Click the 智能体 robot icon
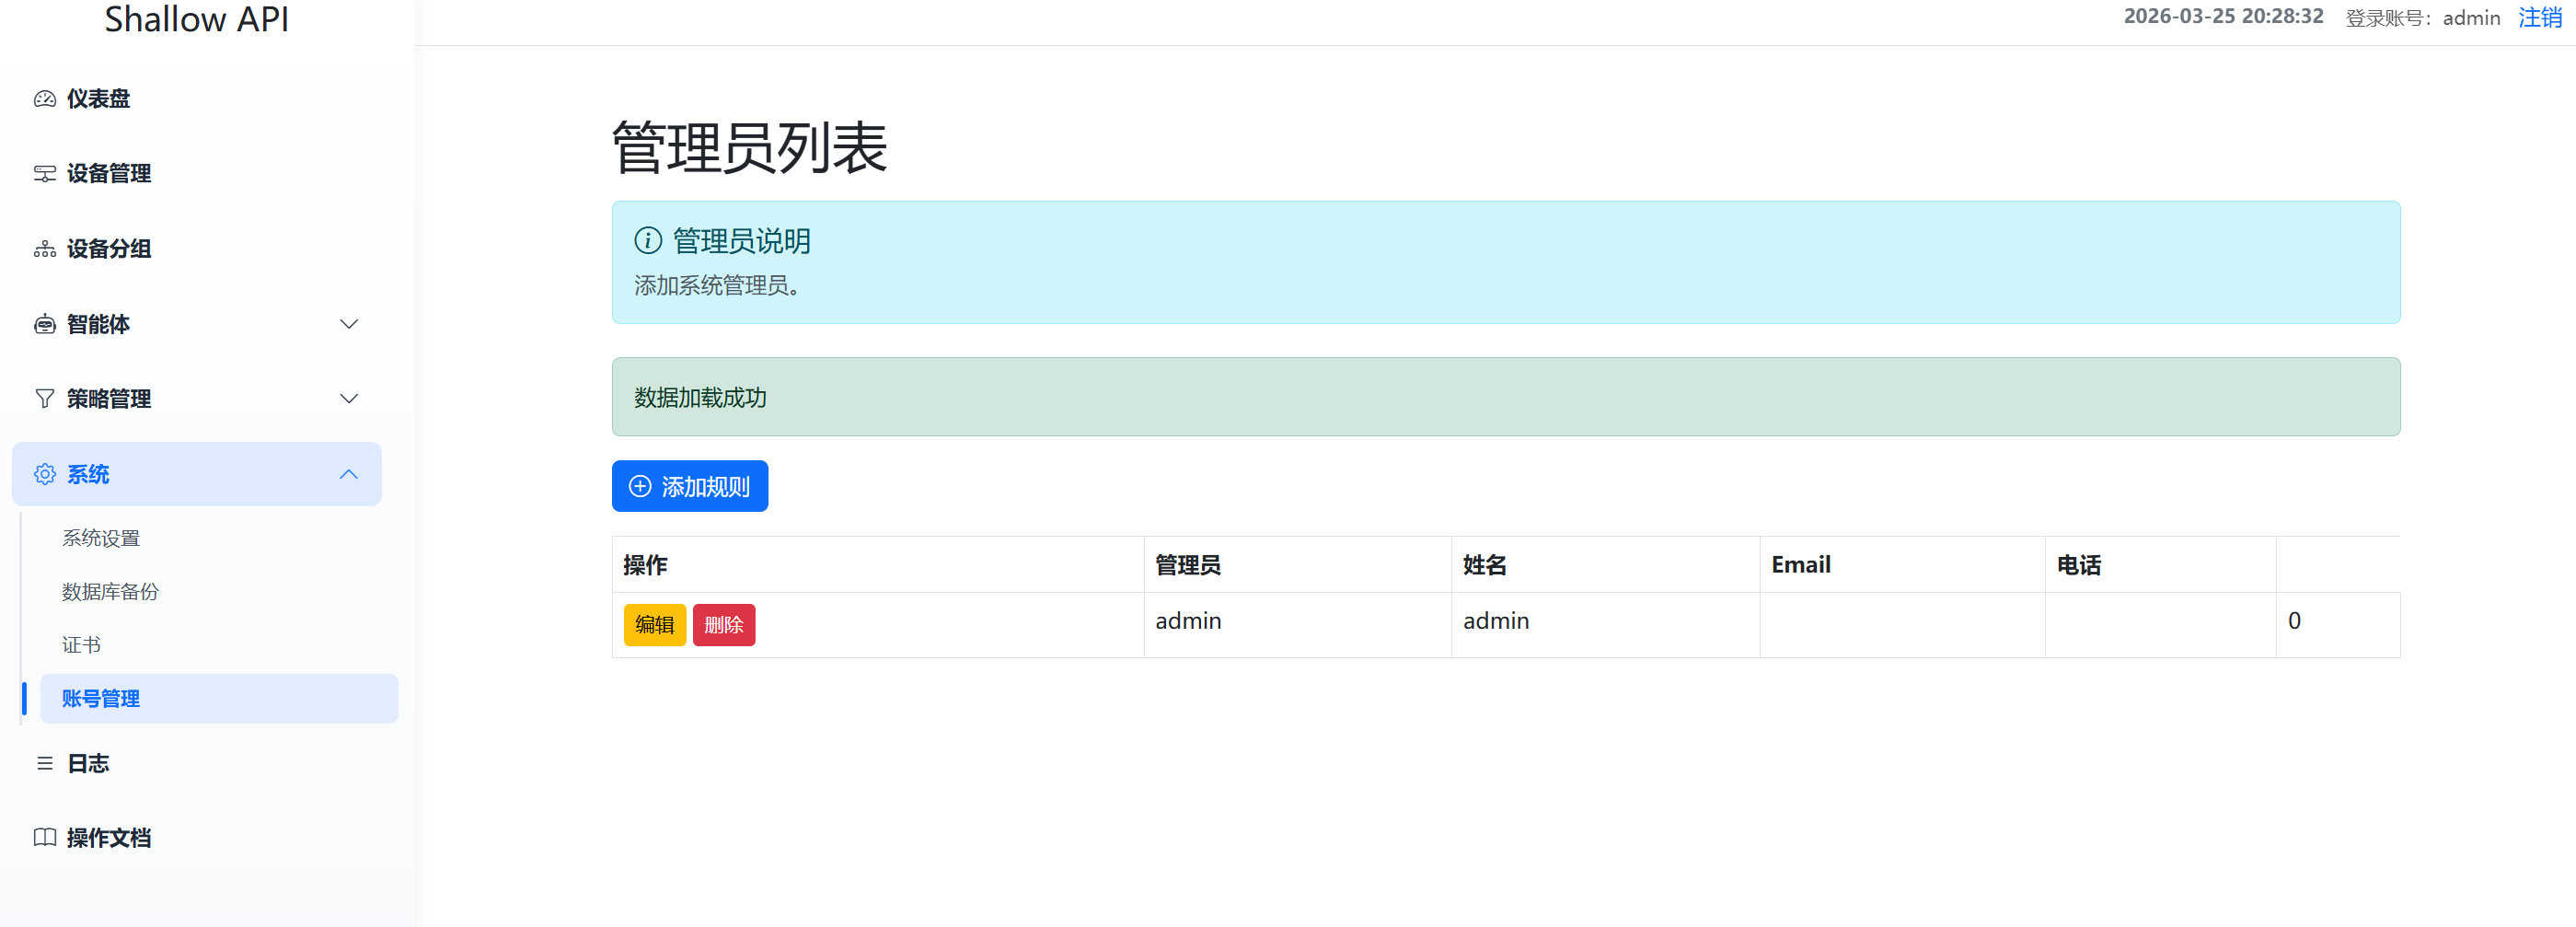2576x927 pixels. point(44,324)
